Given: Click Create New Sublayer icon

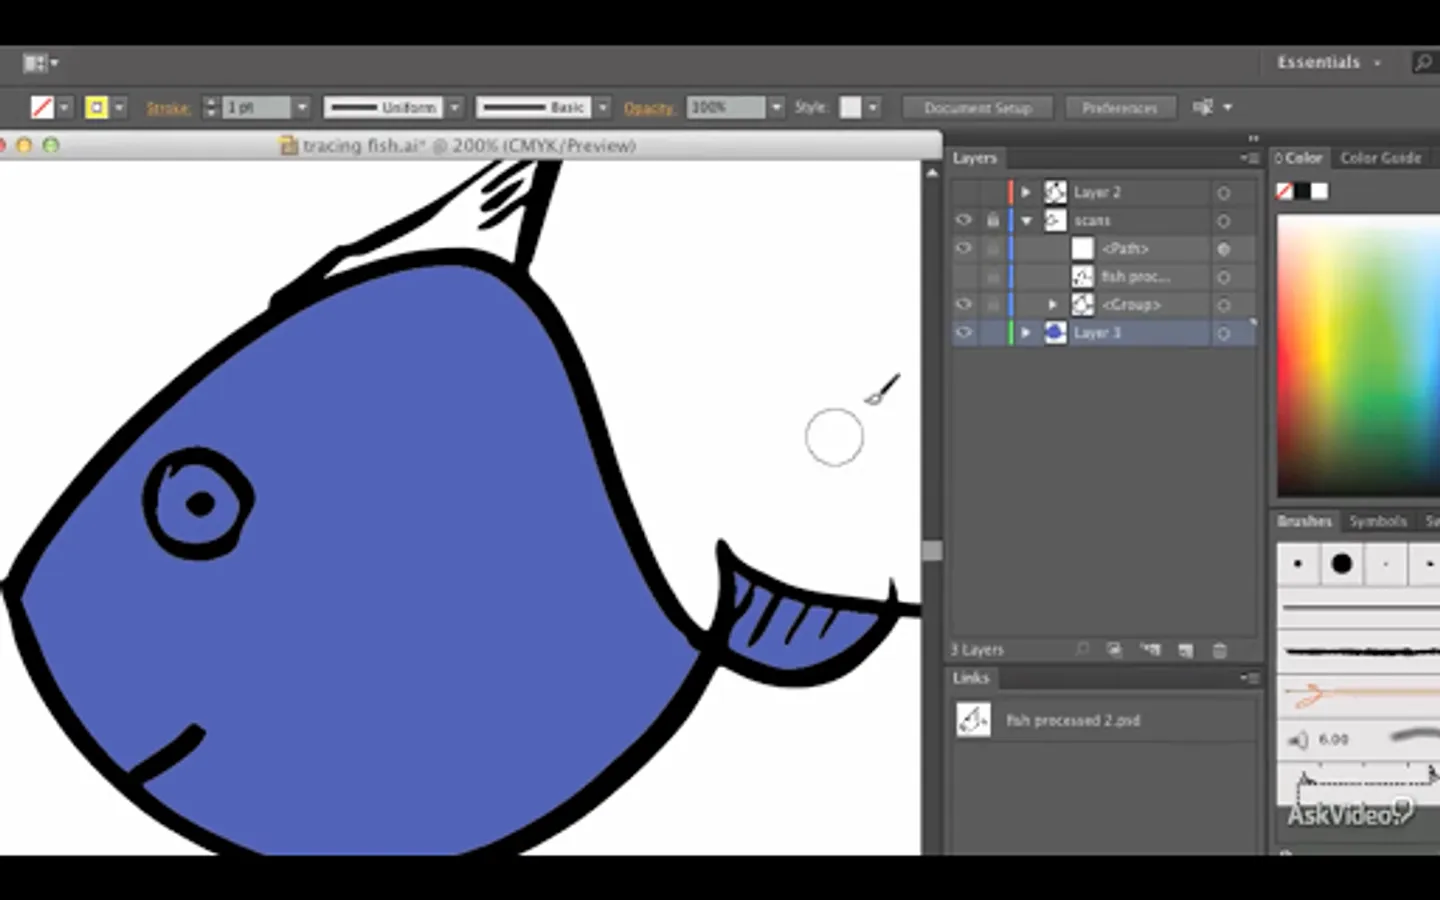Looking at the screenshot, I should coord(1151,650).
